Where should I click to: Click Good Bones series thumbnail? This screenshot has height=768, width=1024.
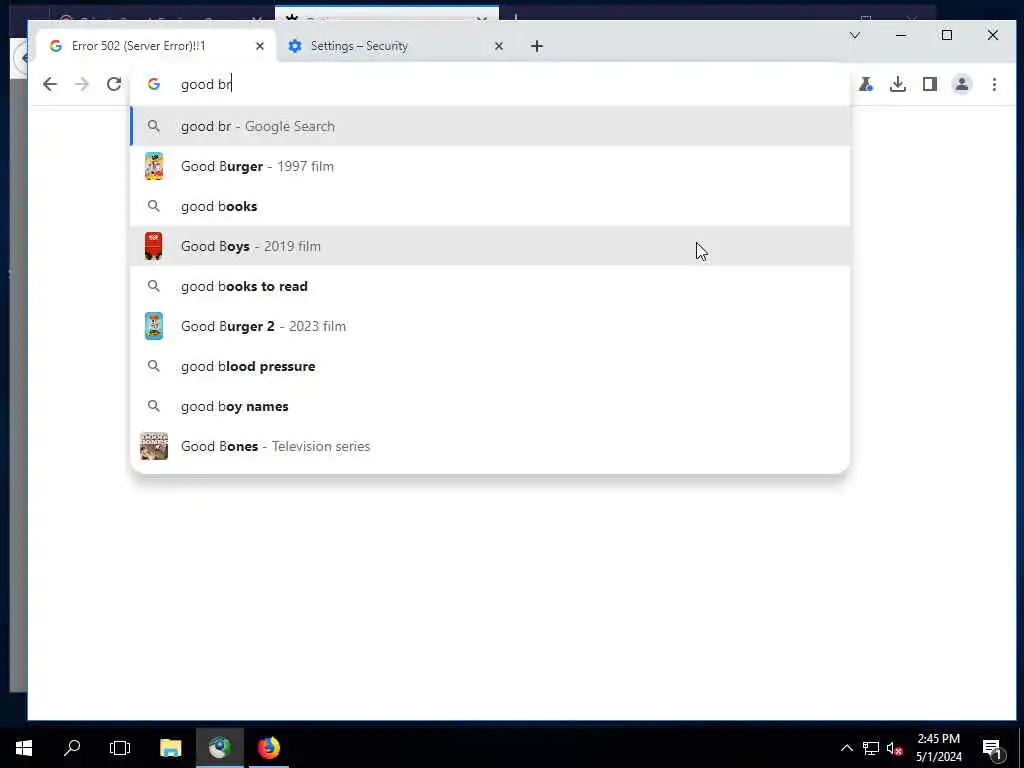click(x=153, y=446)
